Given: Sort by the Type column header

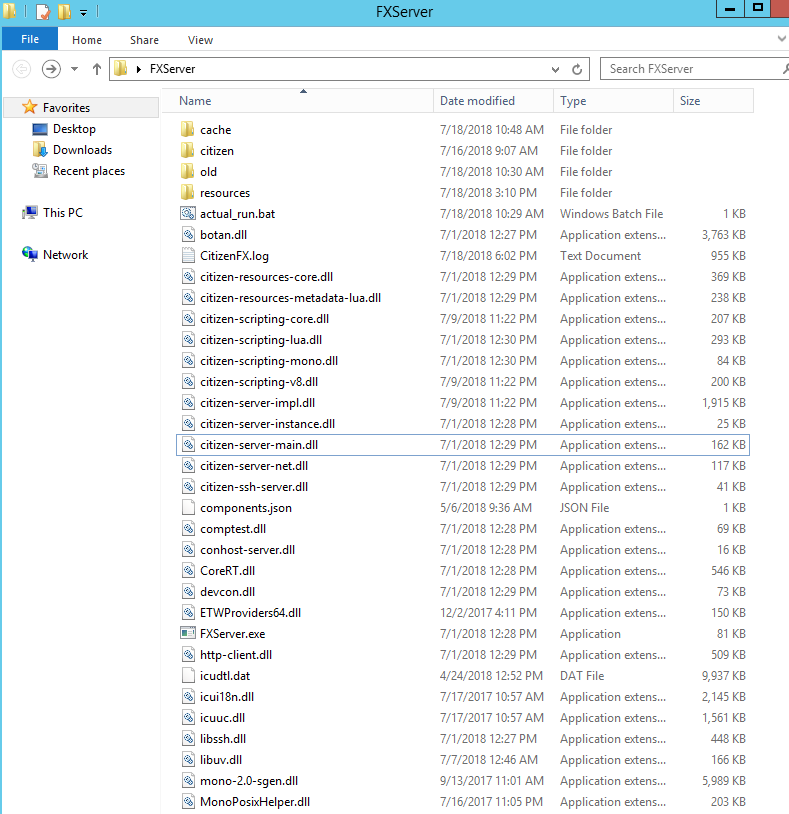Looking at the screenshot, I should tap(614, 101).
